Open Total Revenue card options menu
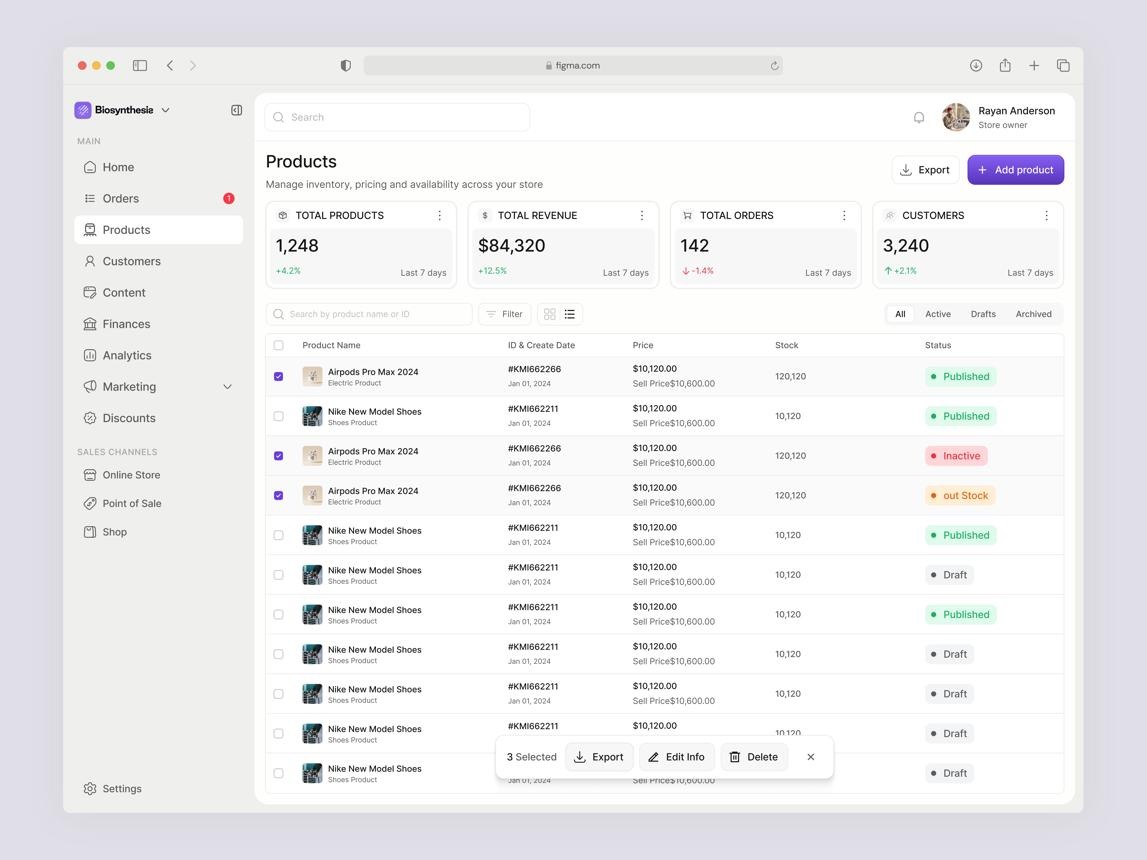1147x860 pixels. click(x=642, y=215)
